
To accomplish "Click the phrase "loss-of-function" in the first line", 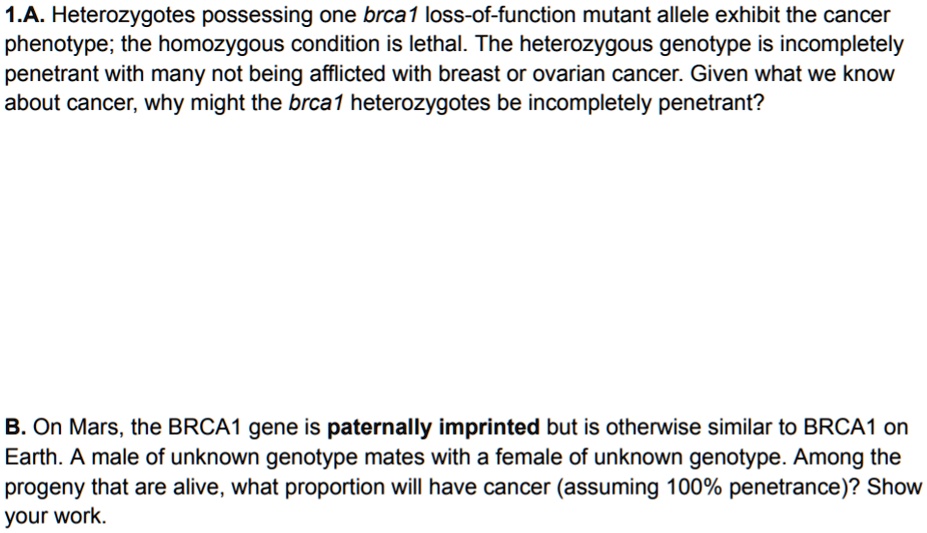I will tap(500, 15).
